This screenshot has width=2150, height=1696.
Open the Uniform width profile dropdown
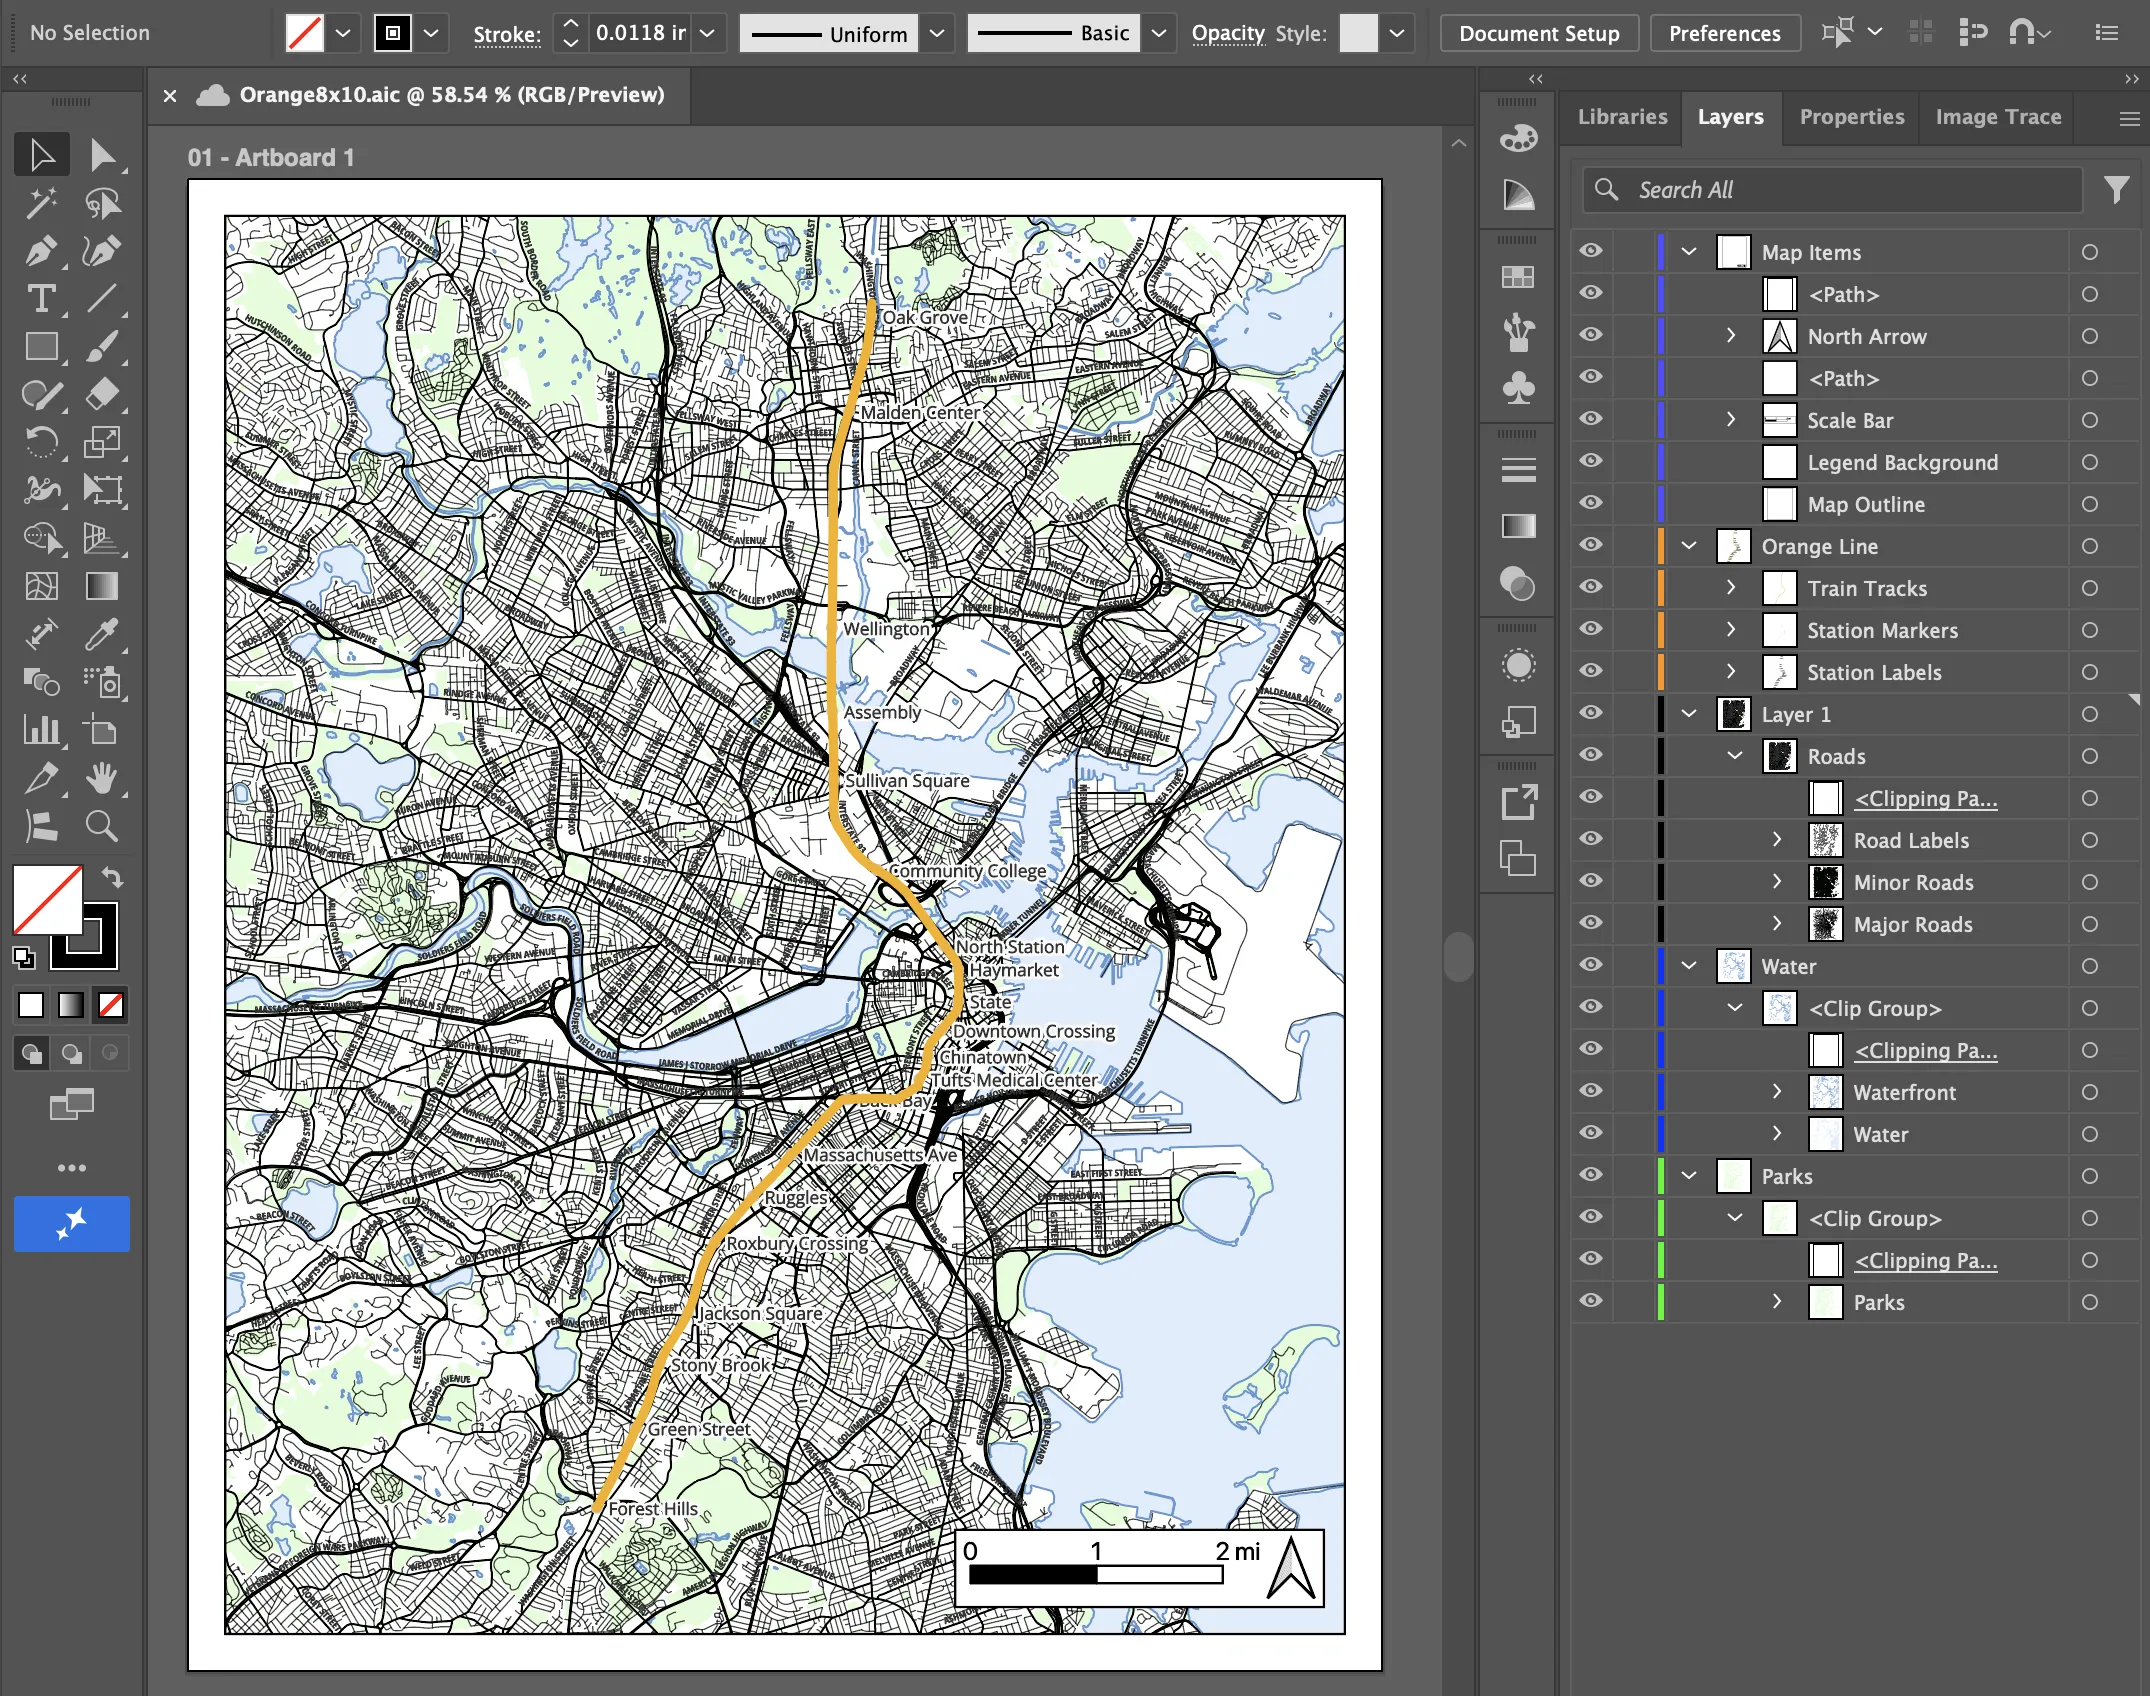[937, 33]
